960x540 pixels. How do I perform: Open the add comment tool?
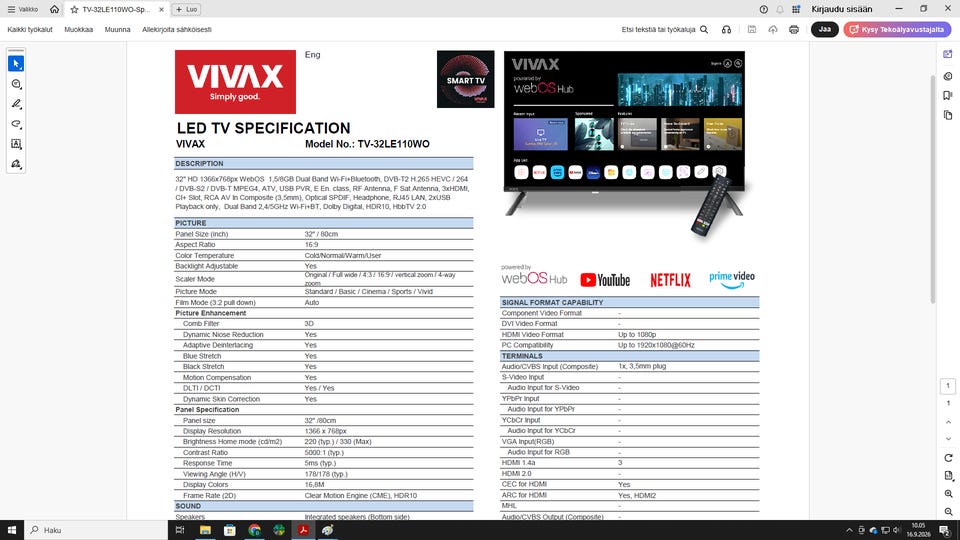tap(16, 84)
